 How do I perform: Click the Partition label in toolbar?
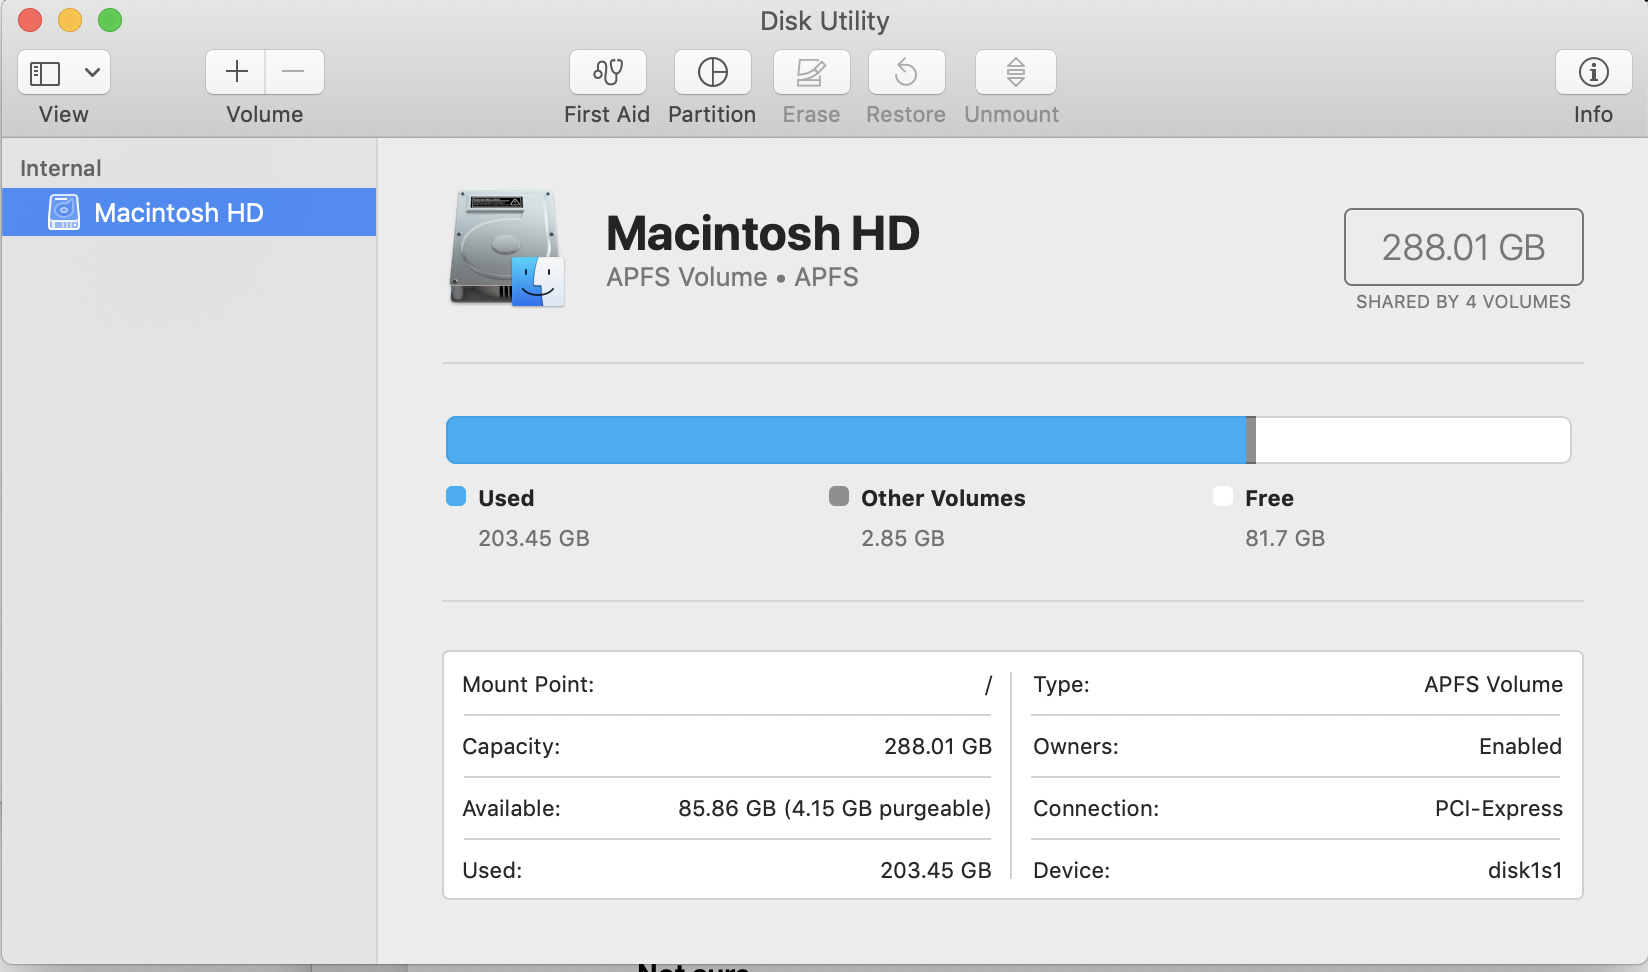[712, 115]
